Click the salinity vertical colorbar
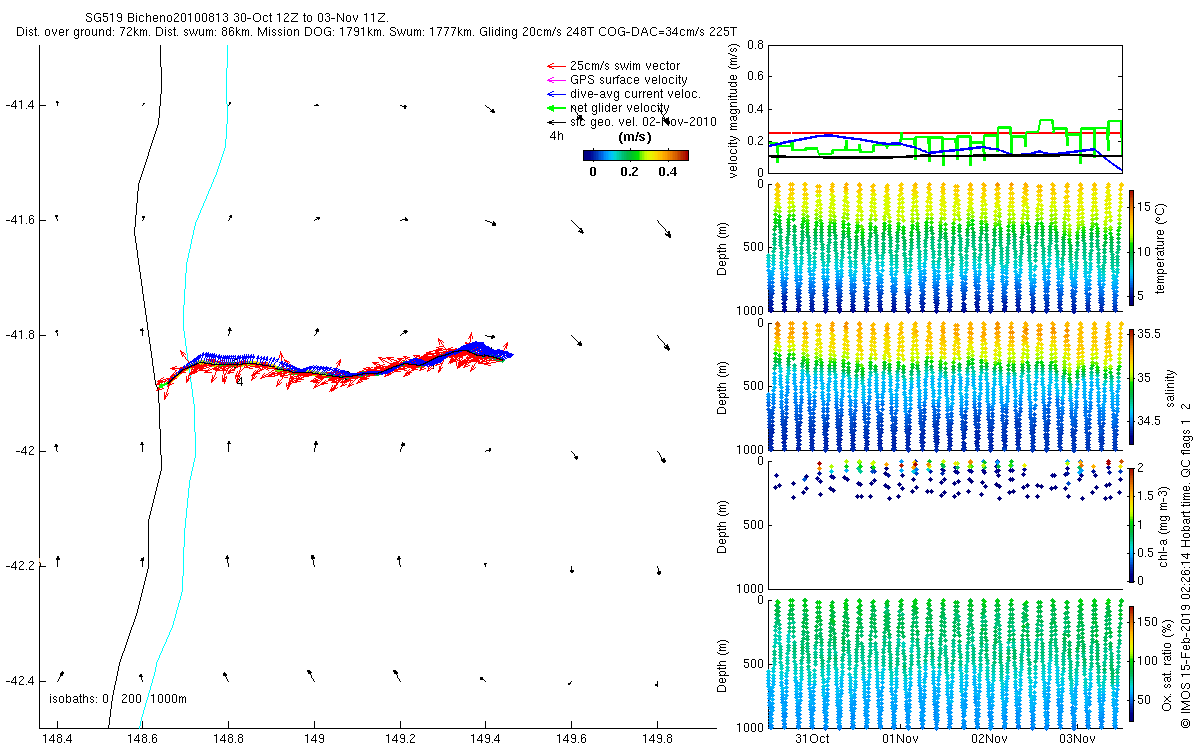This screenshot has width=1200, height=750. point(1133,386)
